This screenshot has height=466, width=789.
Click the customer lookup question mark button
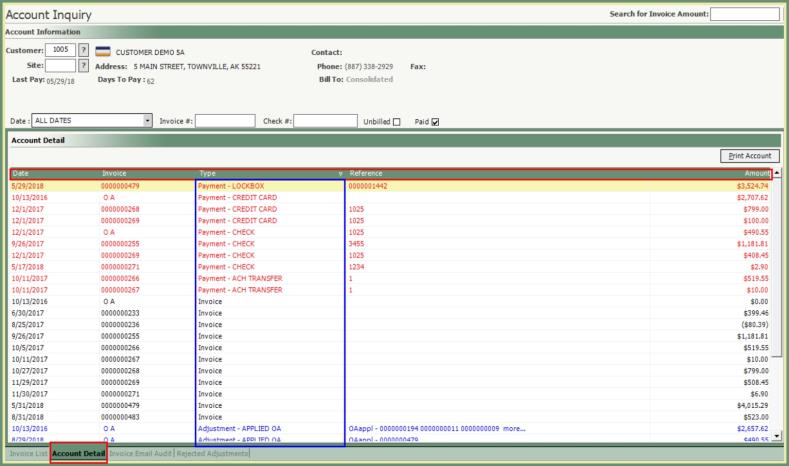click(84, 50)
